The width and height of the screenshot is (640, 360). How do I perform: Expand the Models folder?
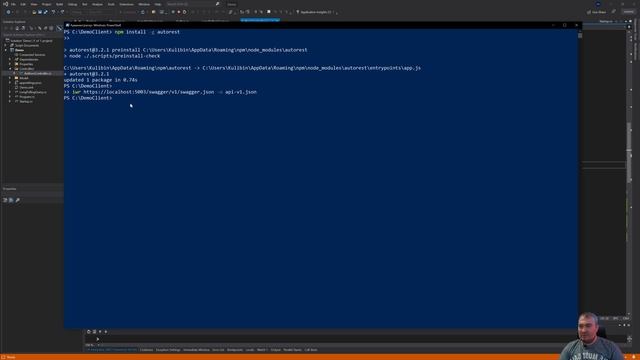point(10,78)
